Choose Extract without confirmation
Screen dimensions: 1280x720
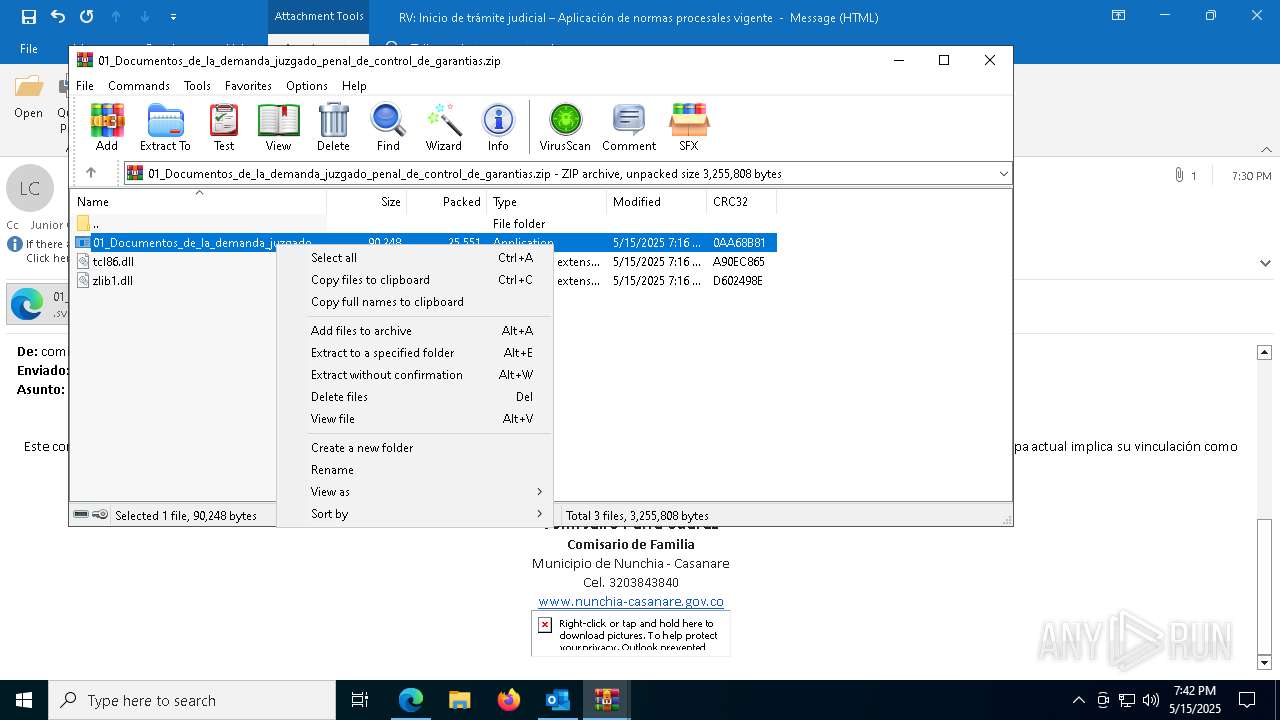coord(414,375)
